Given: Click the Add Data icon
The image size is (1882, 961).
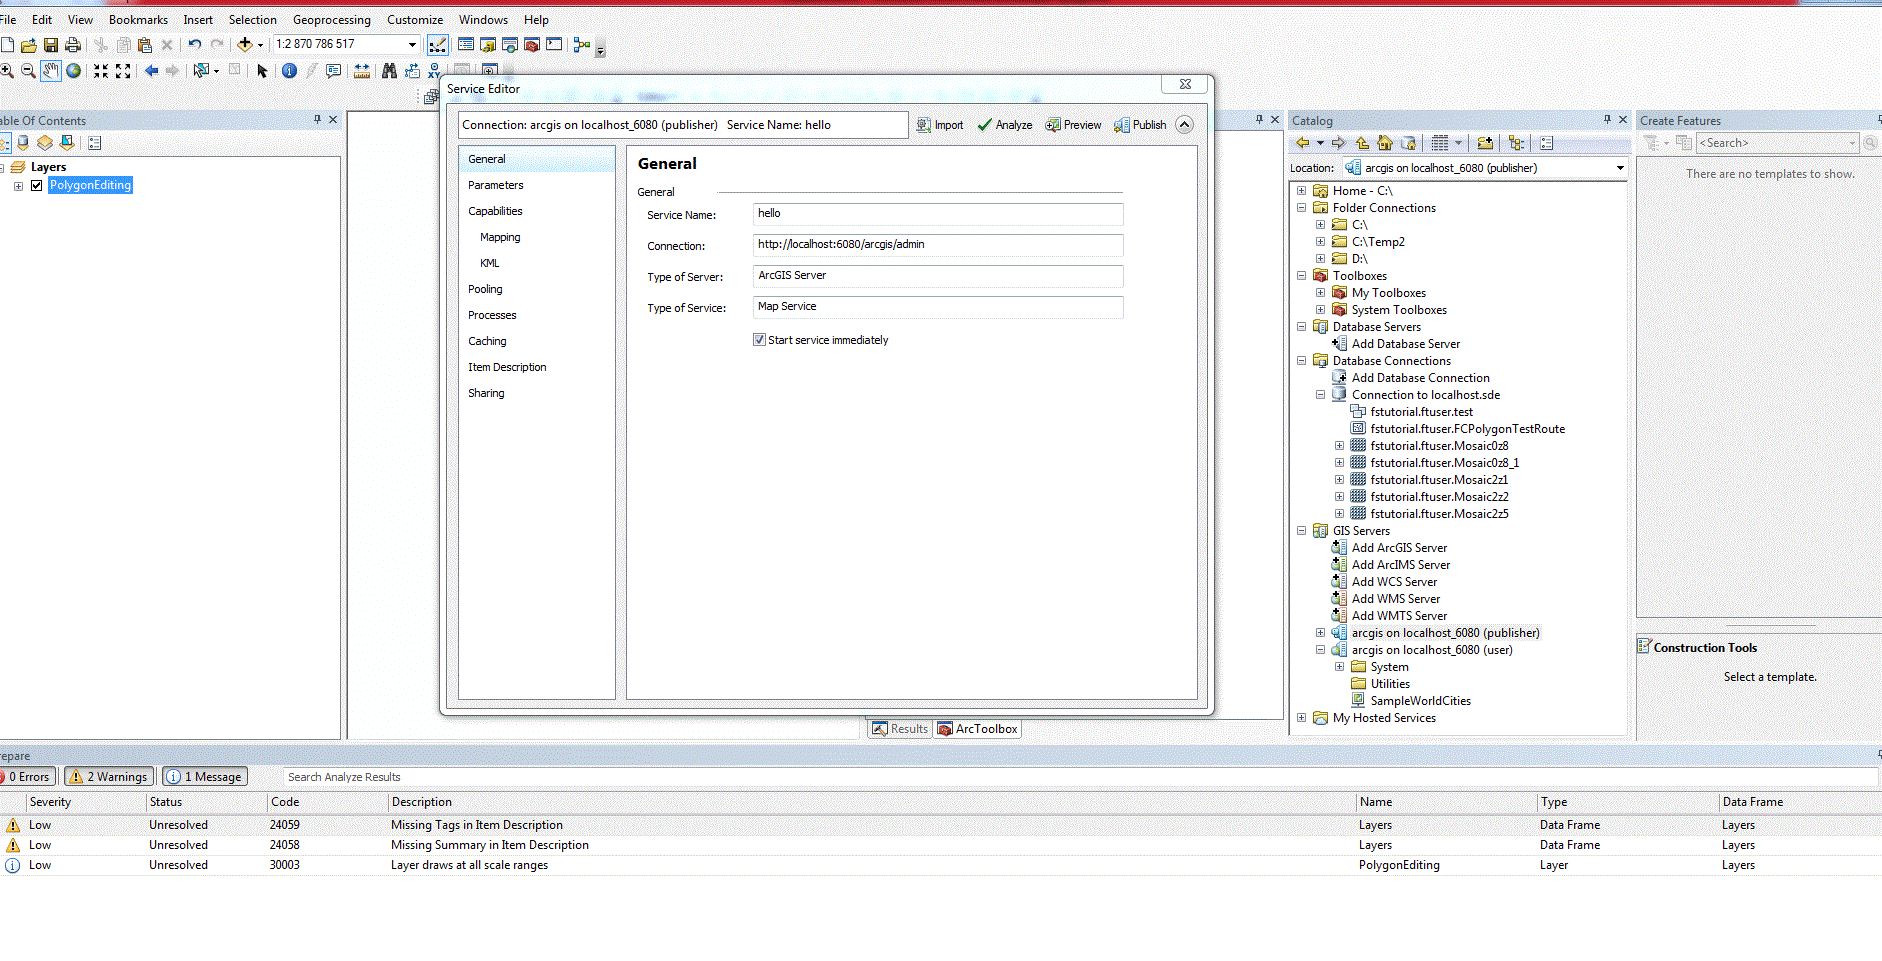Looking at the screenshot, I should tap(244, 44).
